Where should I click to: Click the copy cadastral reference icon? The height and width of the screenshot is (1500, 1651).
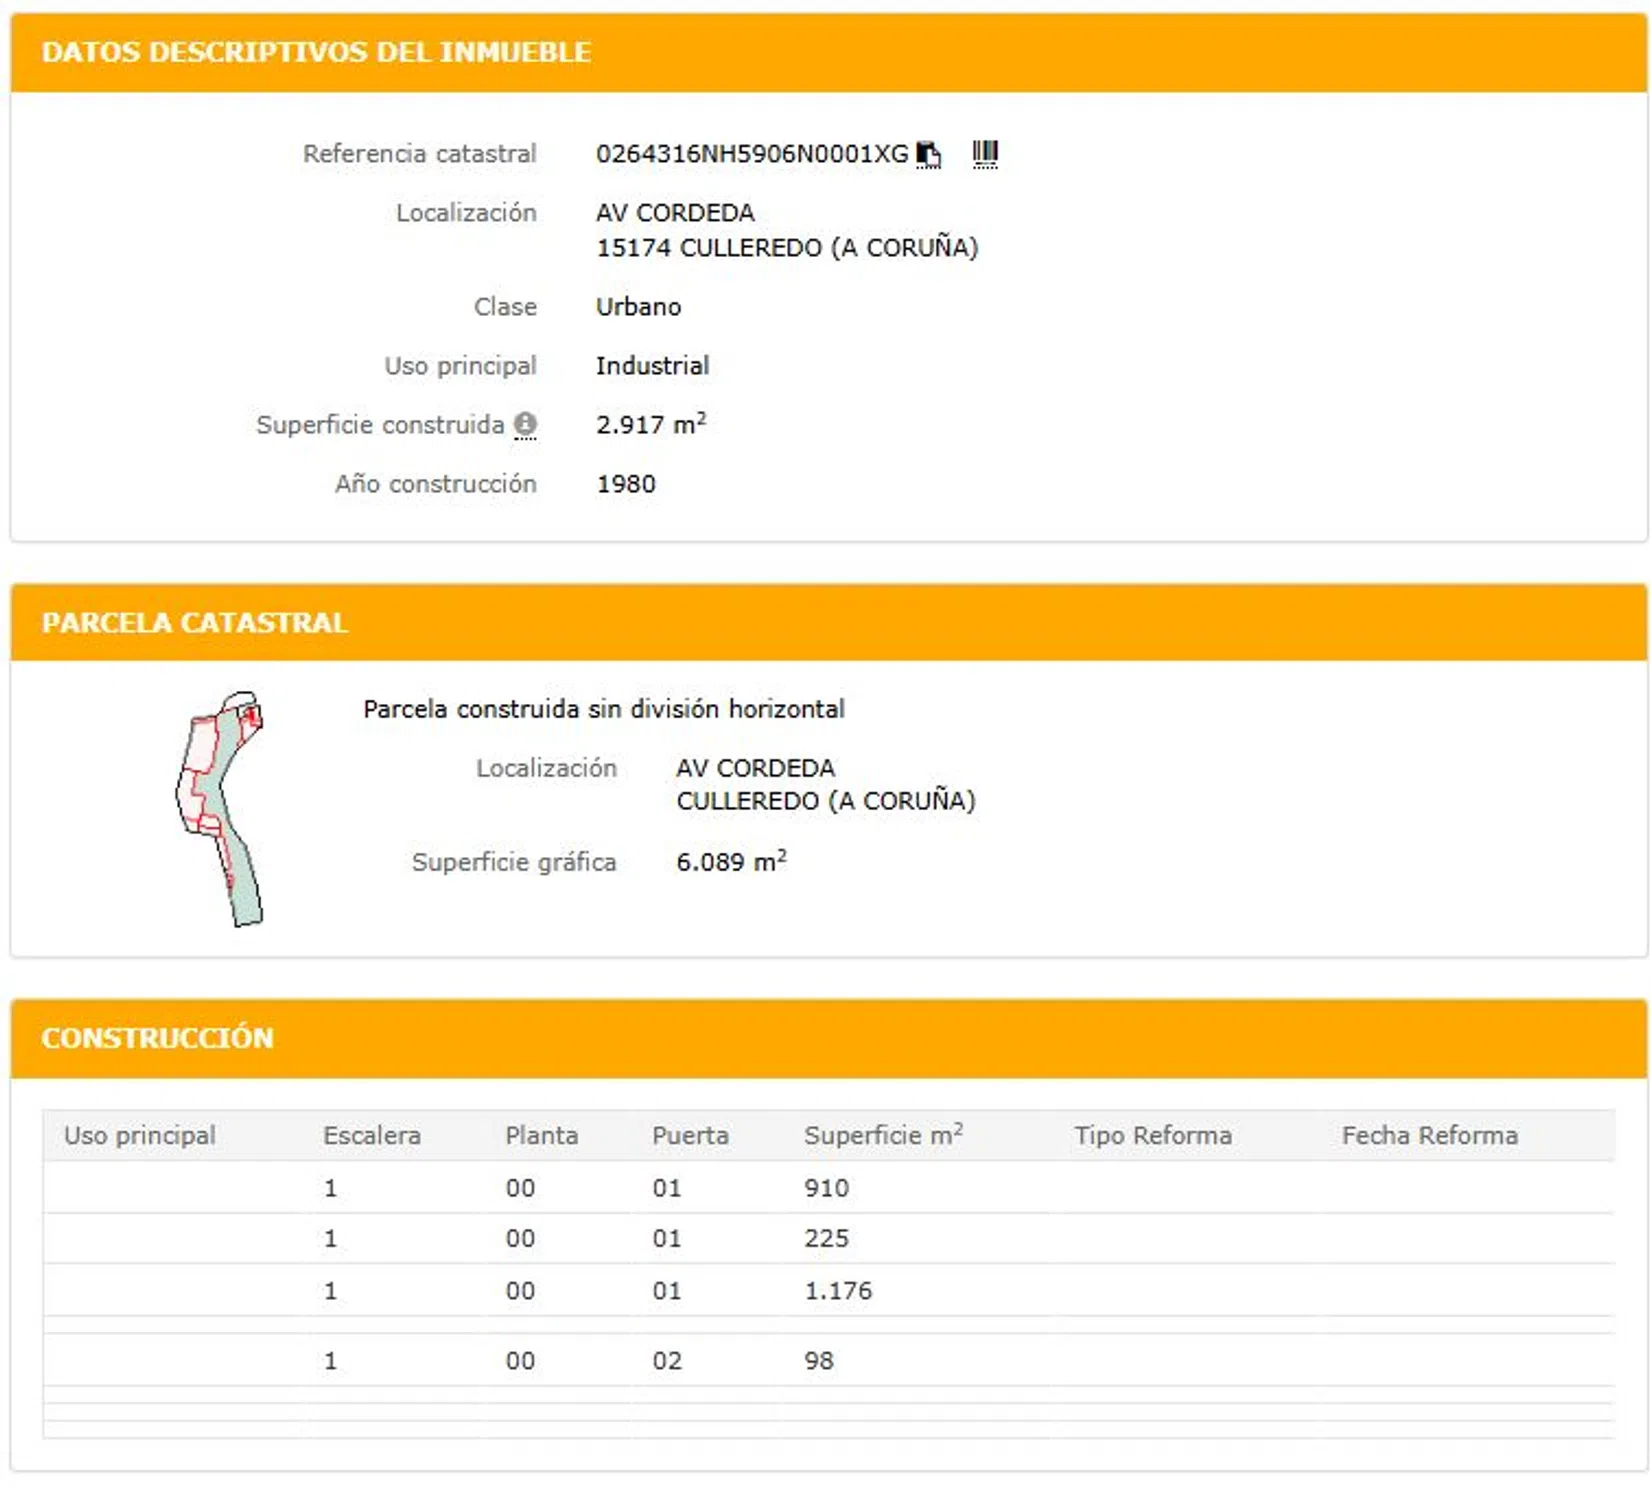[928, 154]
